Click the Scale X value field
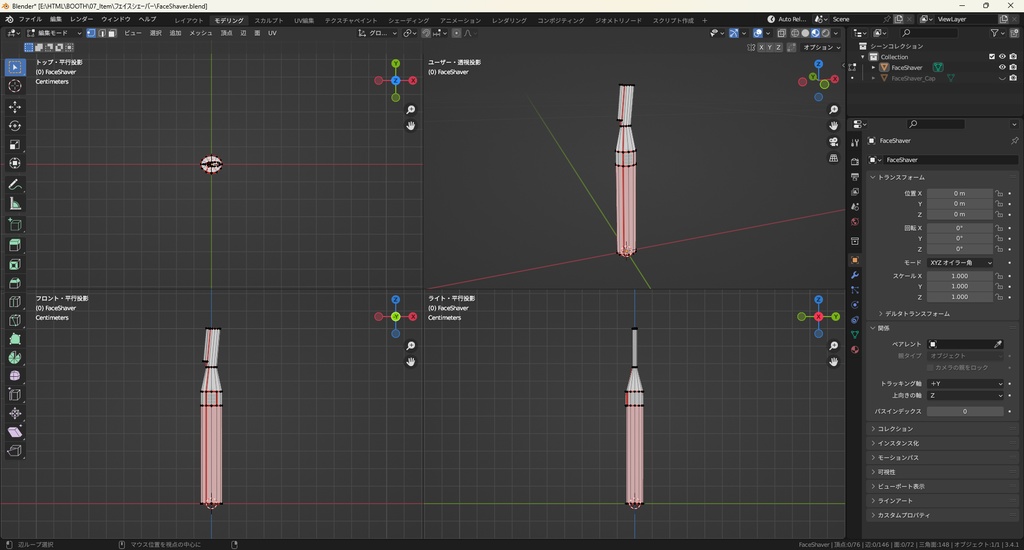Image resolution: width=1024 pixels, height=550 pixels. point(959,276)
